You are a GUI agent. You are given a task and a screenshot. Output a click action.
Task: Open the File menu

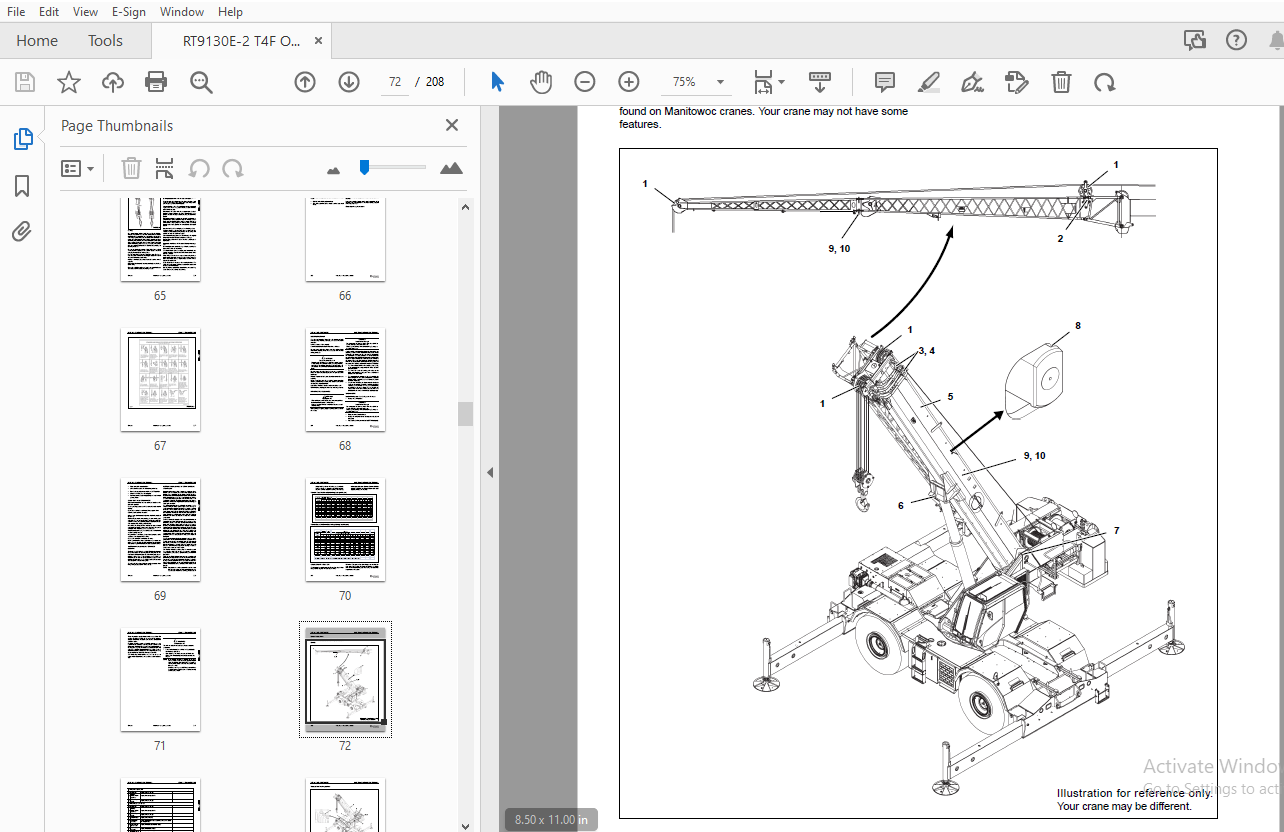click(16, 11)
